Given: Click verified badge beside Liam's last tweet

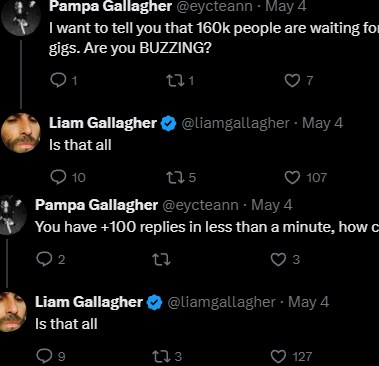Looking at the screenshot, I should (155, 302).
